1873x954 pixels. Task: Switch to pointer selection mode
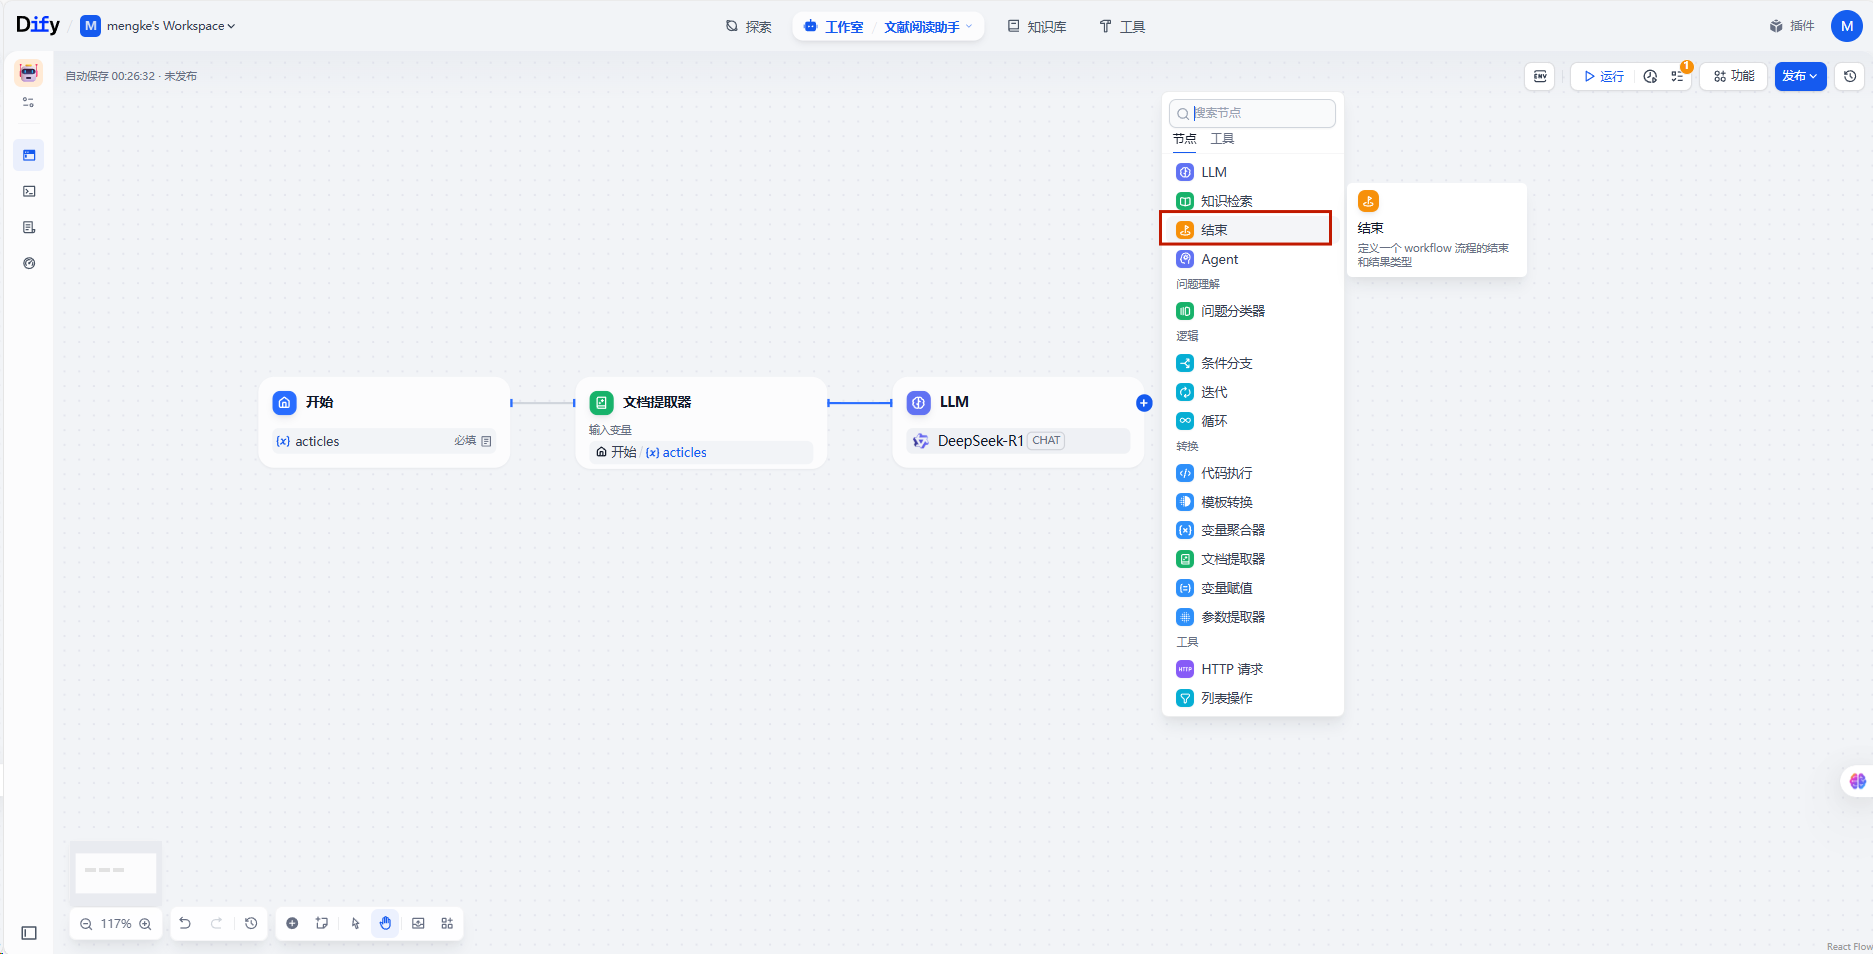[355, 923]
